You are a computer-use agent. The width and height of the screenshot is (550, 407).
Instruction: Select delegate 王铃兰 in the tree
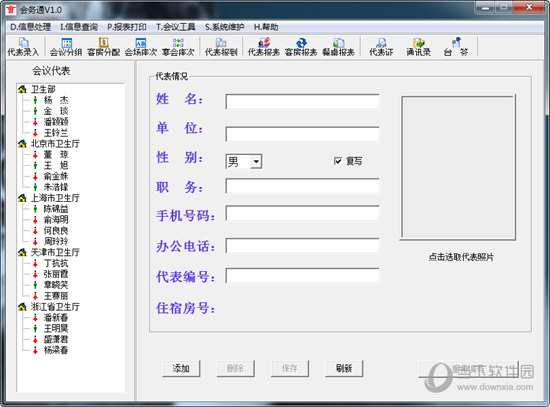coord(56,133)
